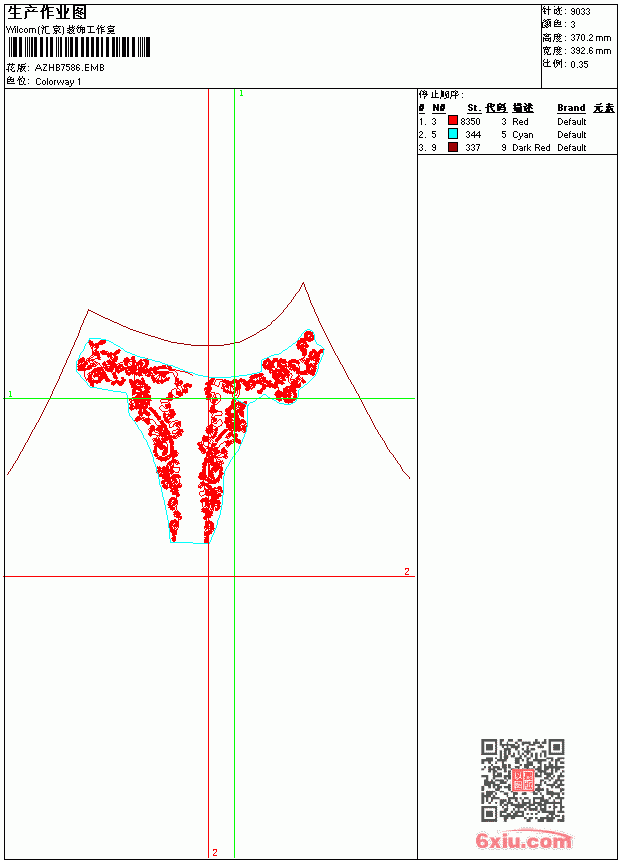Viewport: 620px width, 860px height.
Task: Click the Colorway 1 label
Action: (x=58, y=82)
